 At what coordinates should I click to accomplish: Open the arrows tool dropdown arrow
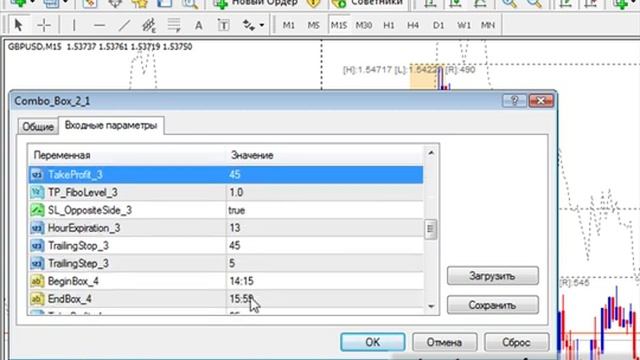262,25
